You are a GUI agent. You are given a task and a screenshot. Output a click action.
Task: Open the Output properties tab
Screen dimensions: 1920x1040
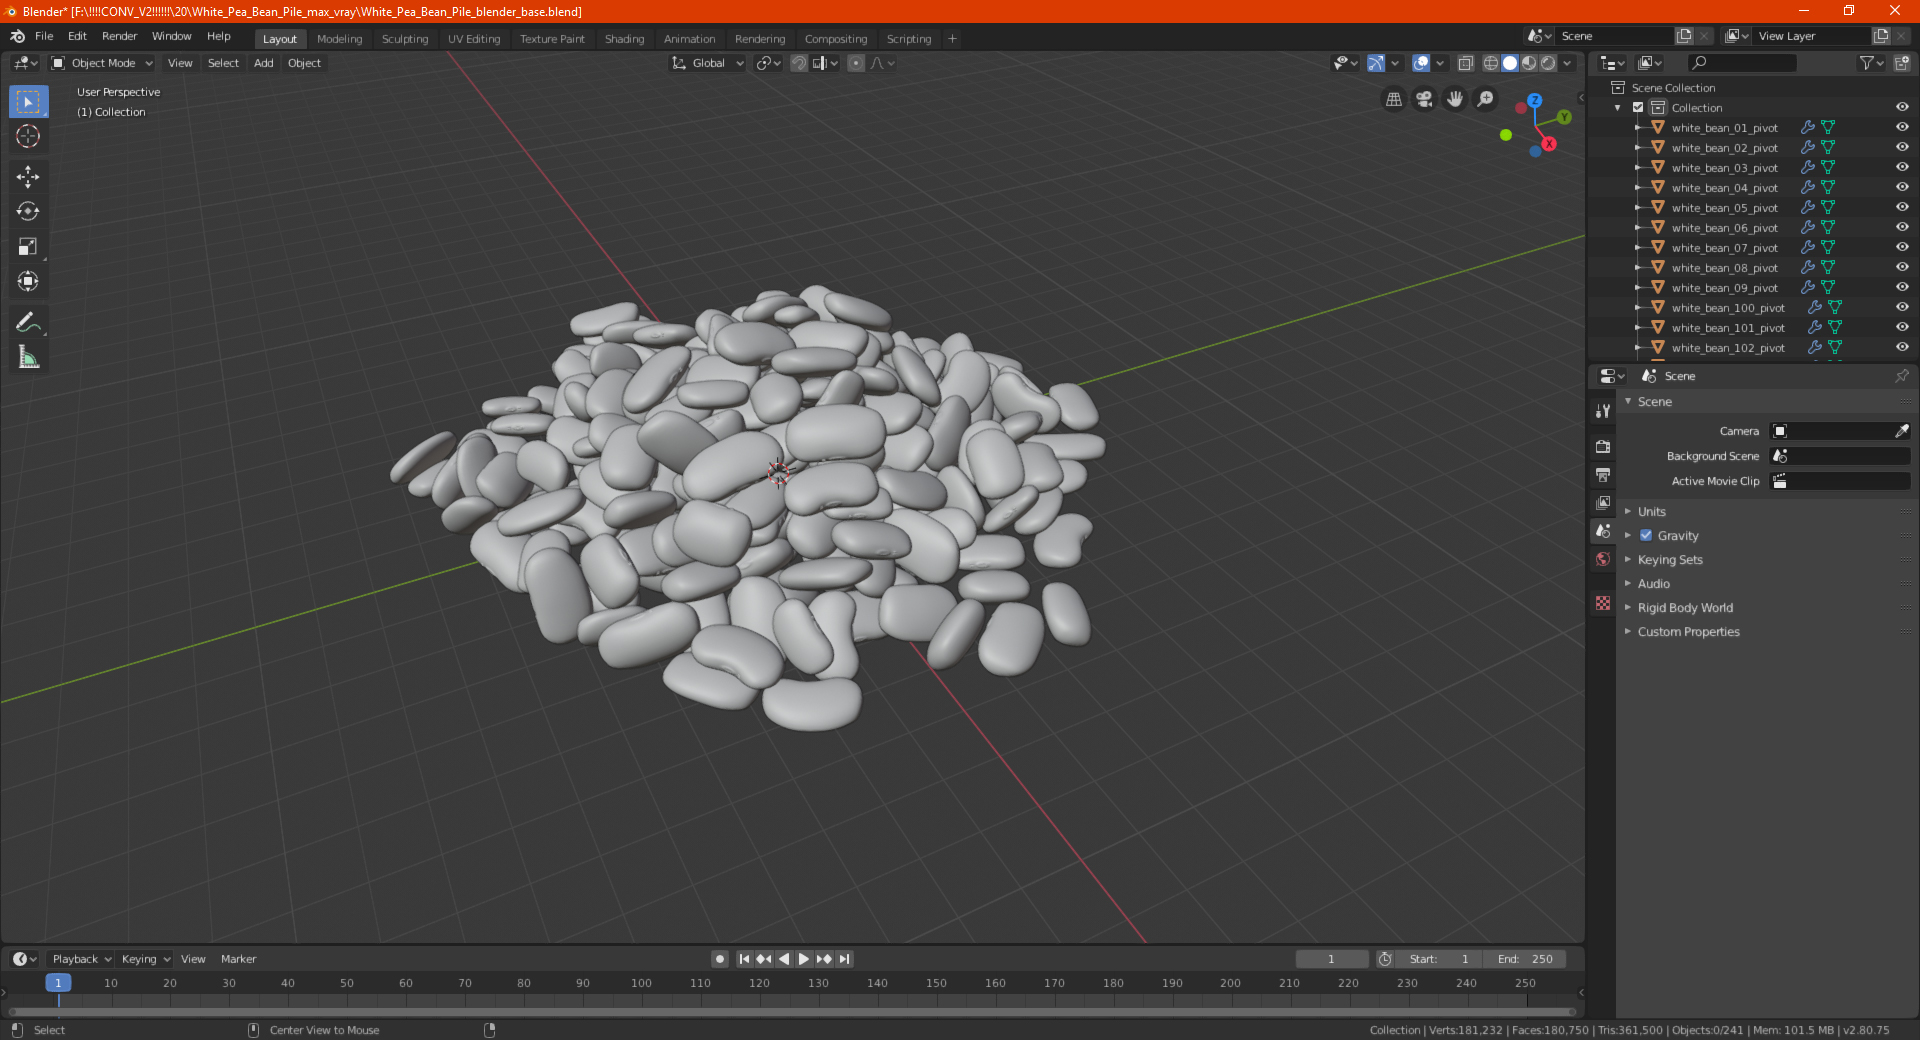[1603, 475]
